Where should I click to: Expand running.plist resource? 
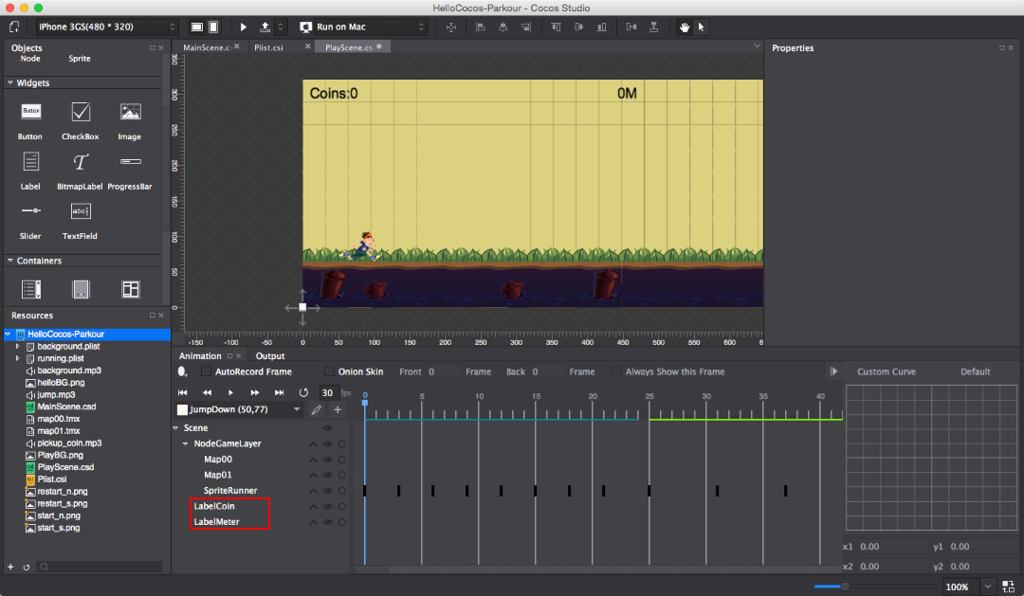click(x=18, y=358)
